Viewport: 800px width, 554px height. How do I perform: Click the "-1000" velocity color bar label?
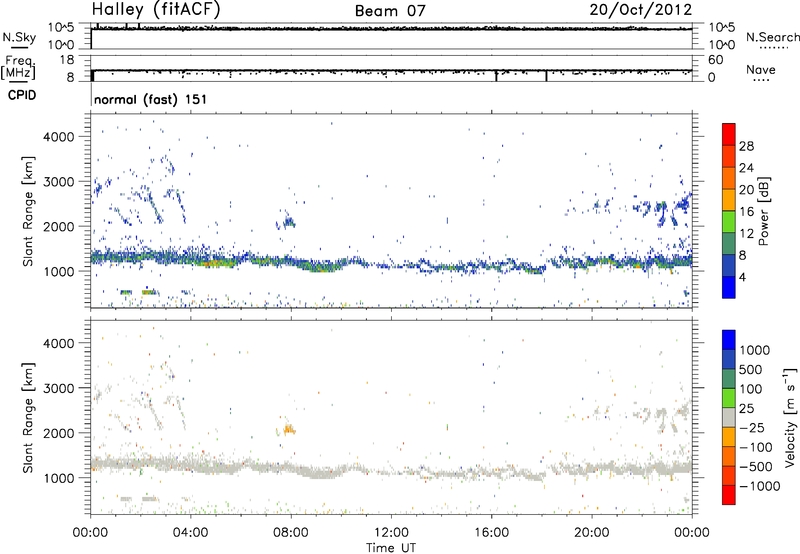pos(760,486)
